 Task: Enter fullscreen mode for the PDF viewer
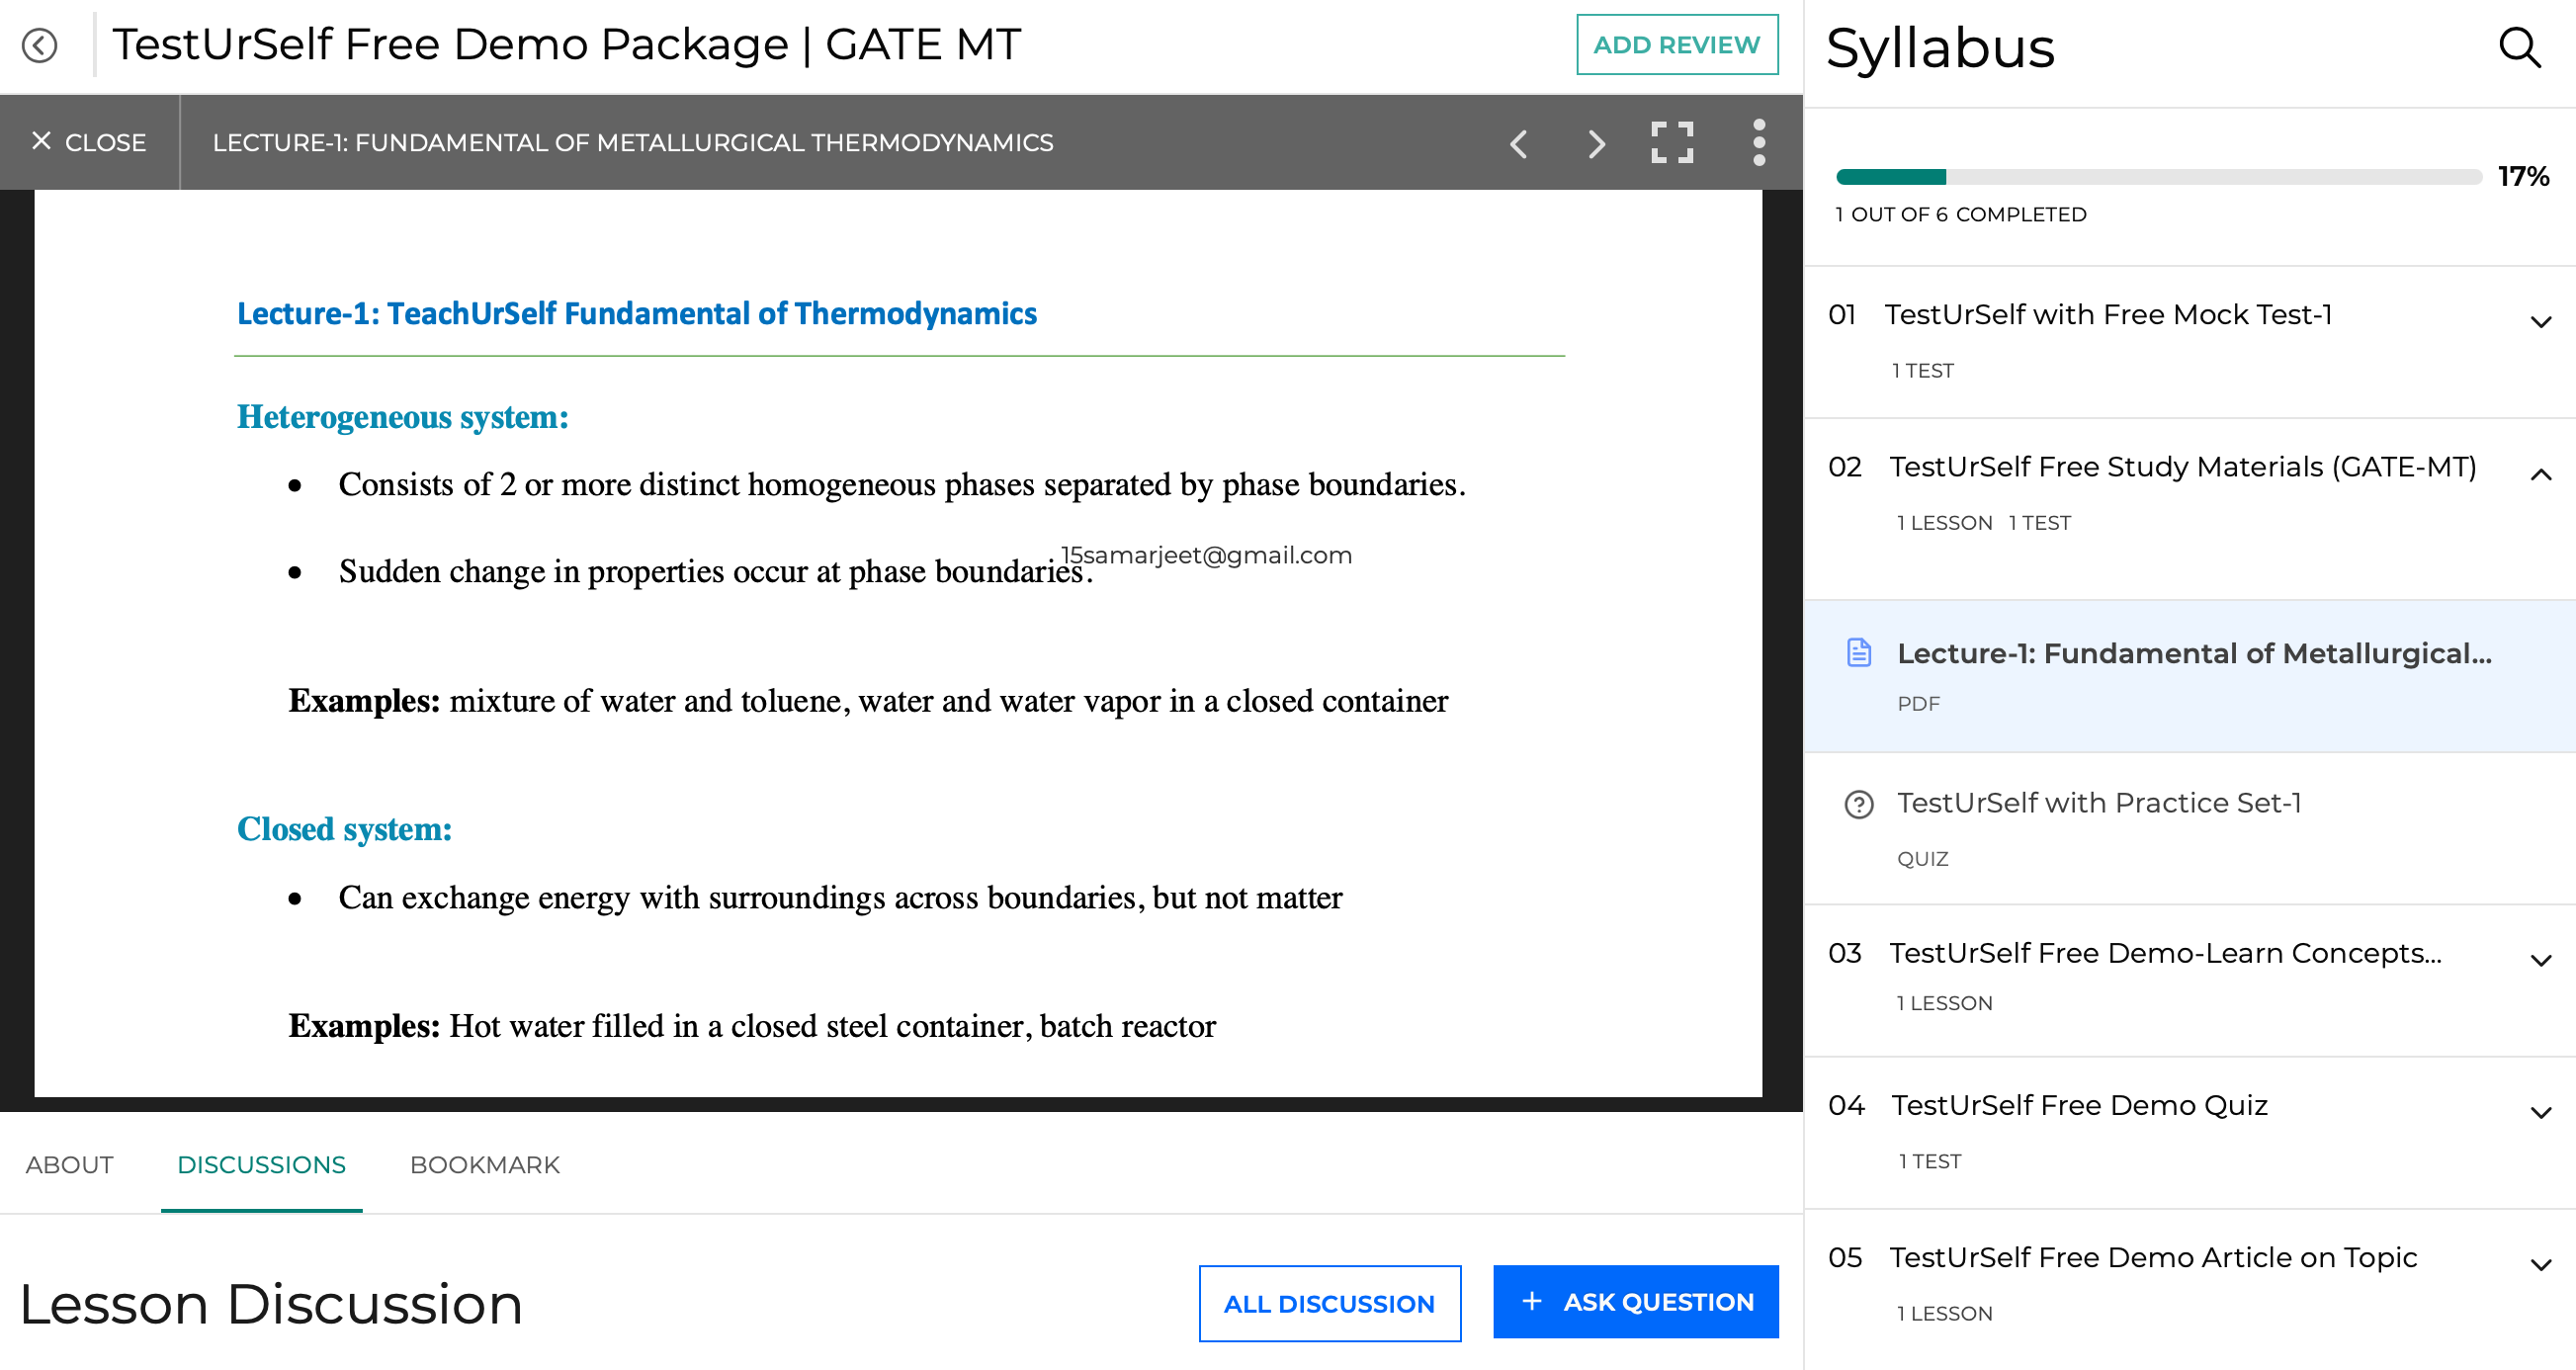click(1672, 143)
